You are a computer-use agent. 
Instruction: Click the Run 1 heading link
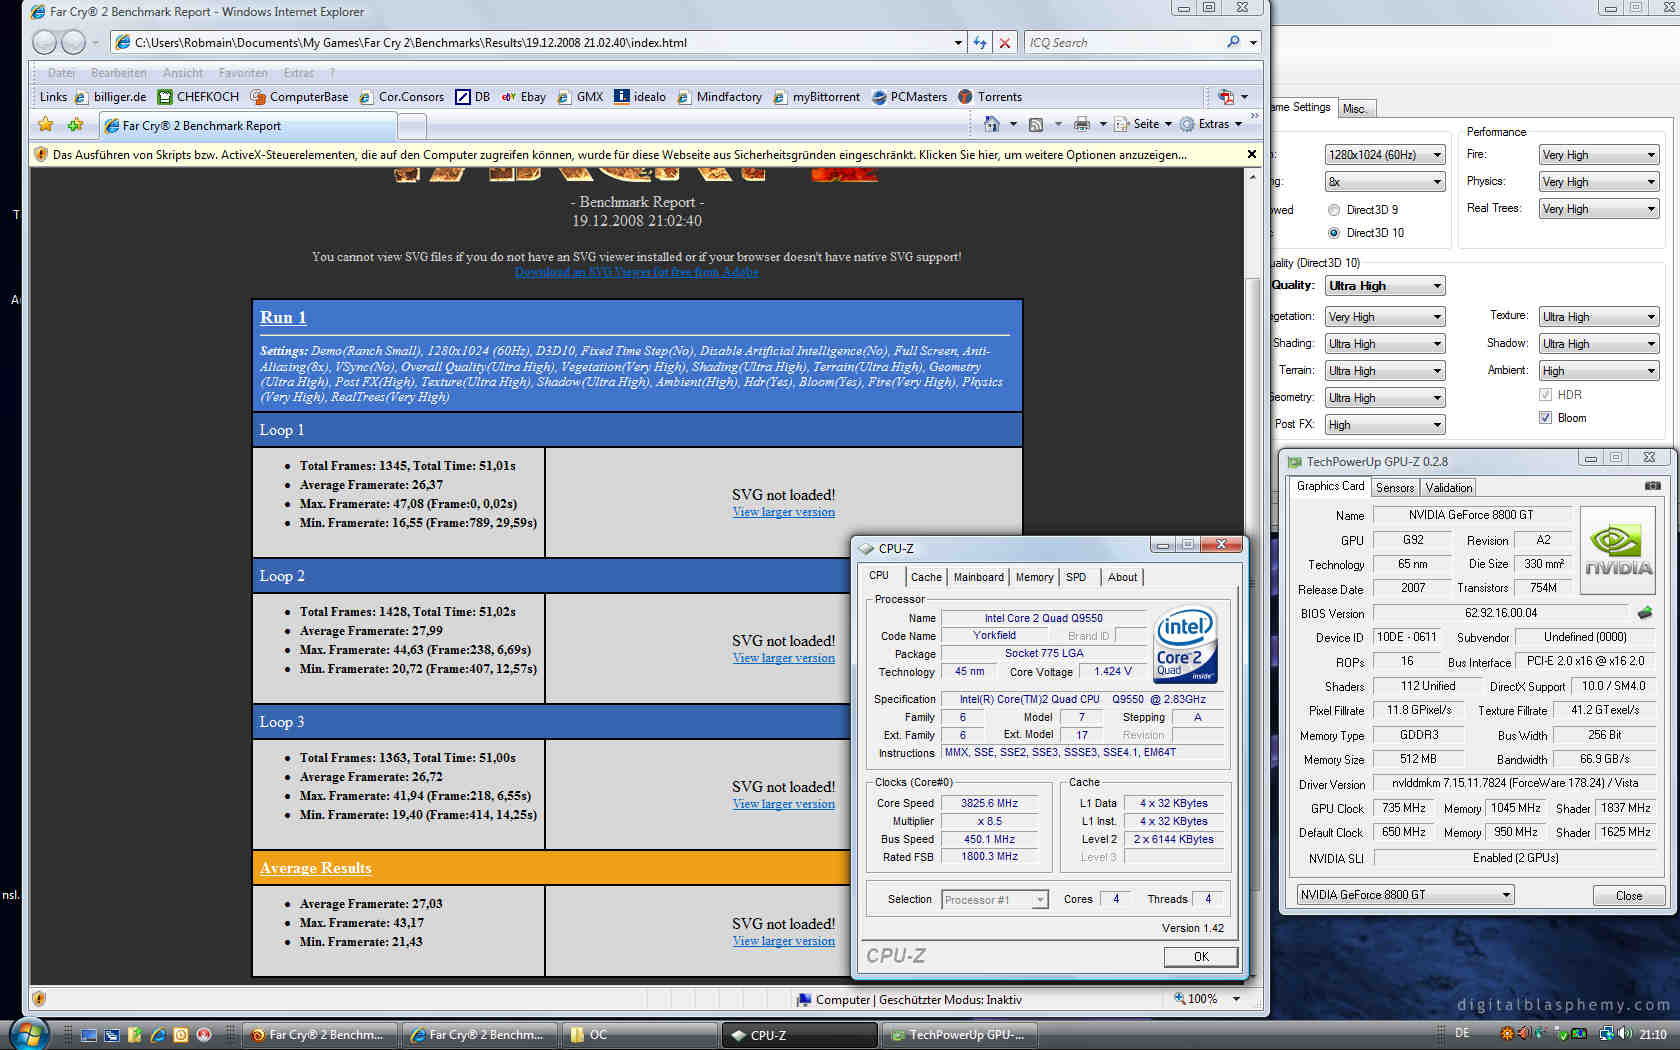pos(283,317)
